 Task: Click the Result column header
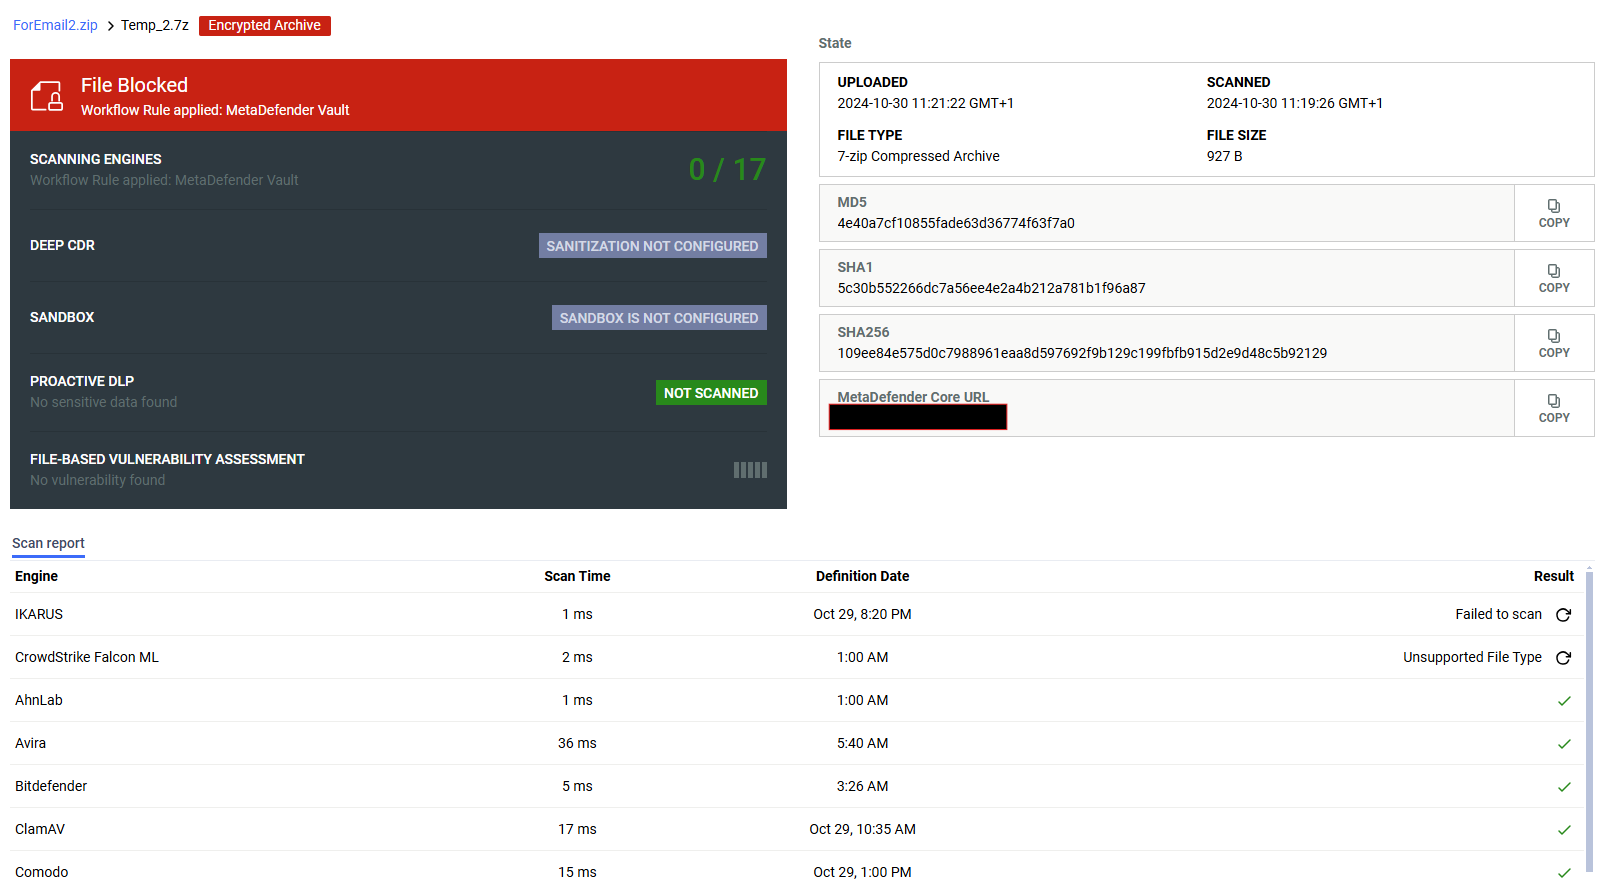click(x=1554, y=576)
